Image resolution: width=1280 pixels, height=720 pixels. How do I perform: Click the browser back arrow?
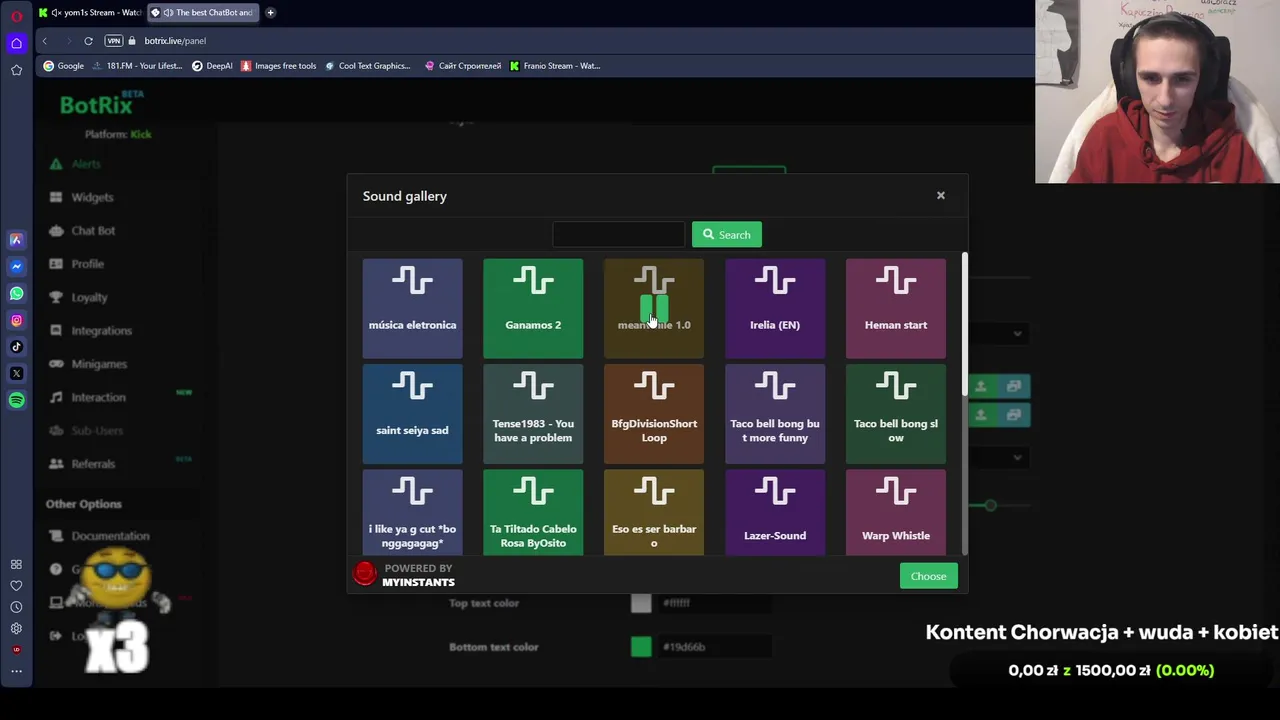point(44,41)
